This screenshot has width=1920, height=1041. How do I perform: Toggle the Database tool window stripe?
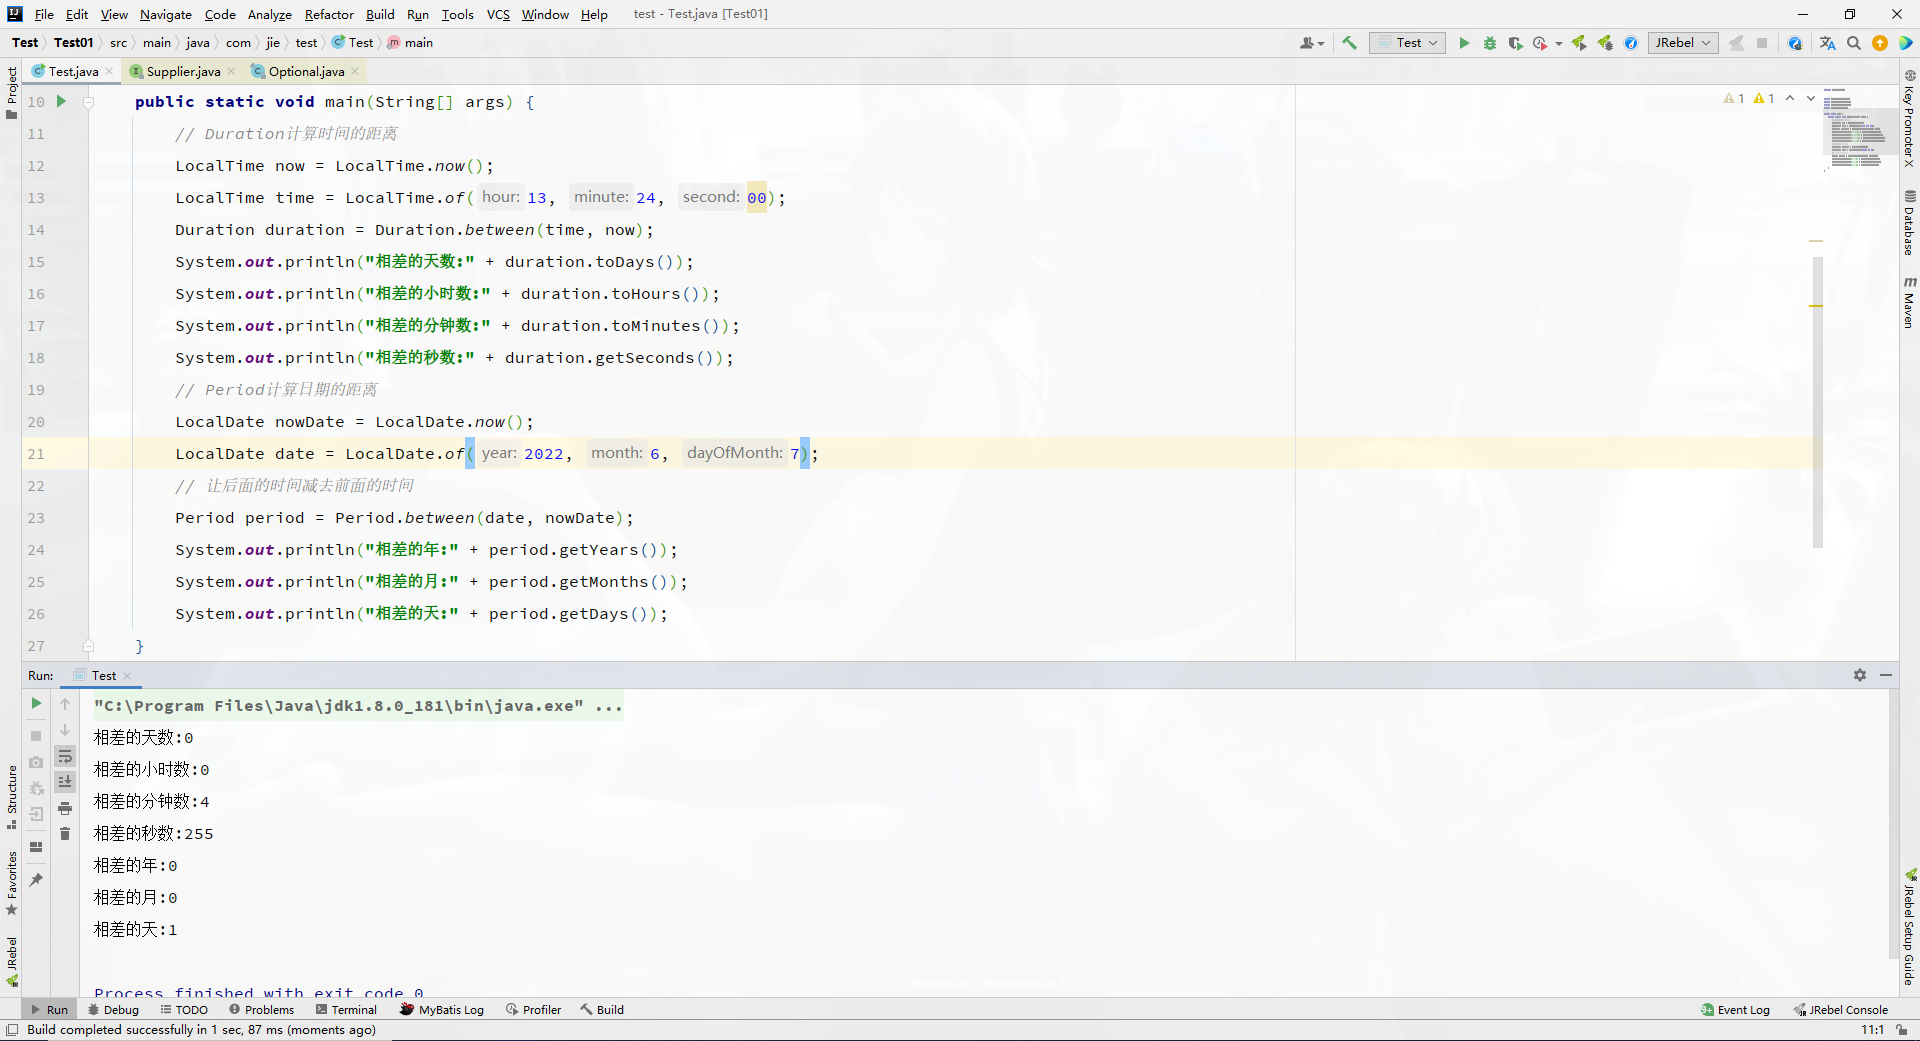(1909, 223)
